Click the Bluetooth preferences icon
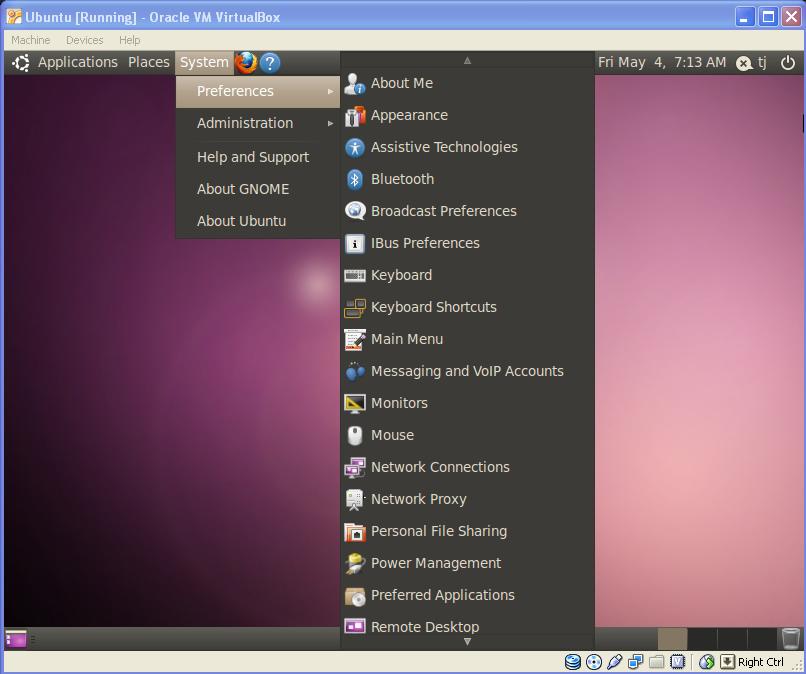806x674 pixels. point(355,179)
